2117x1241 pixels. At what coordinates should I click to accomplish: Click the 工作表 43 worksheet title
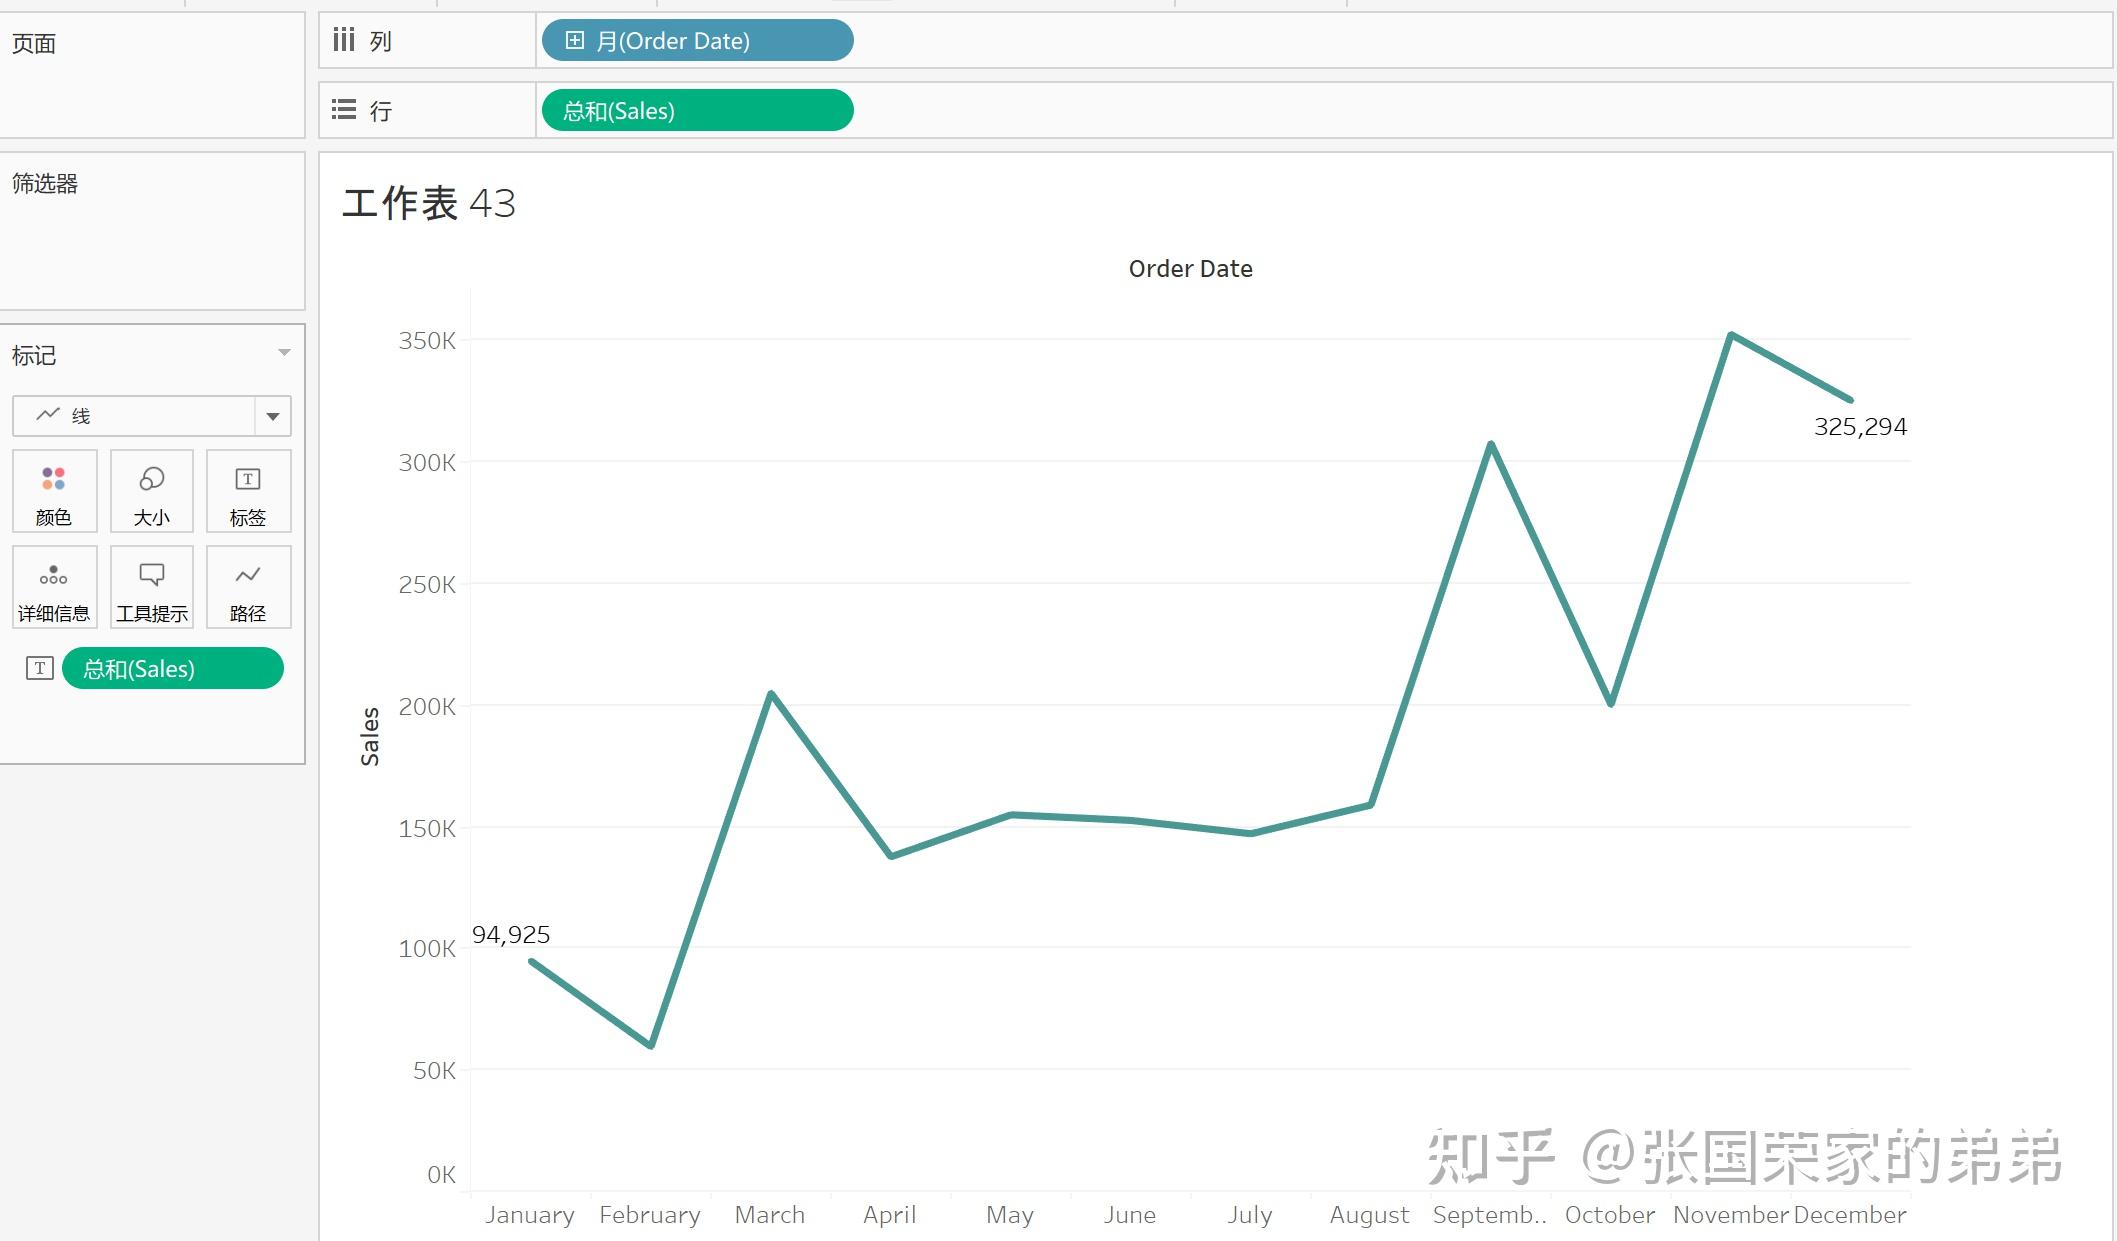click(428, 204)
